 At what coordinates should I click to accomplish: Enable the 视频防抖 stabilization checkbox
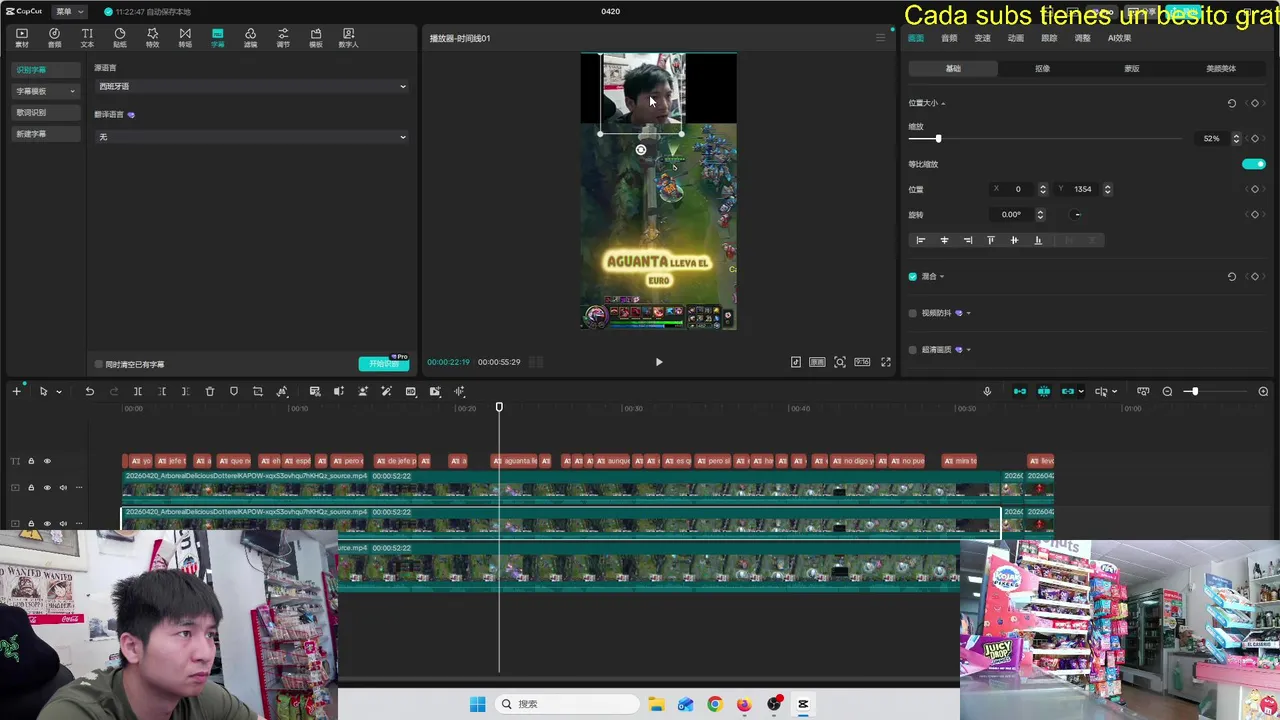click(912, 313)
